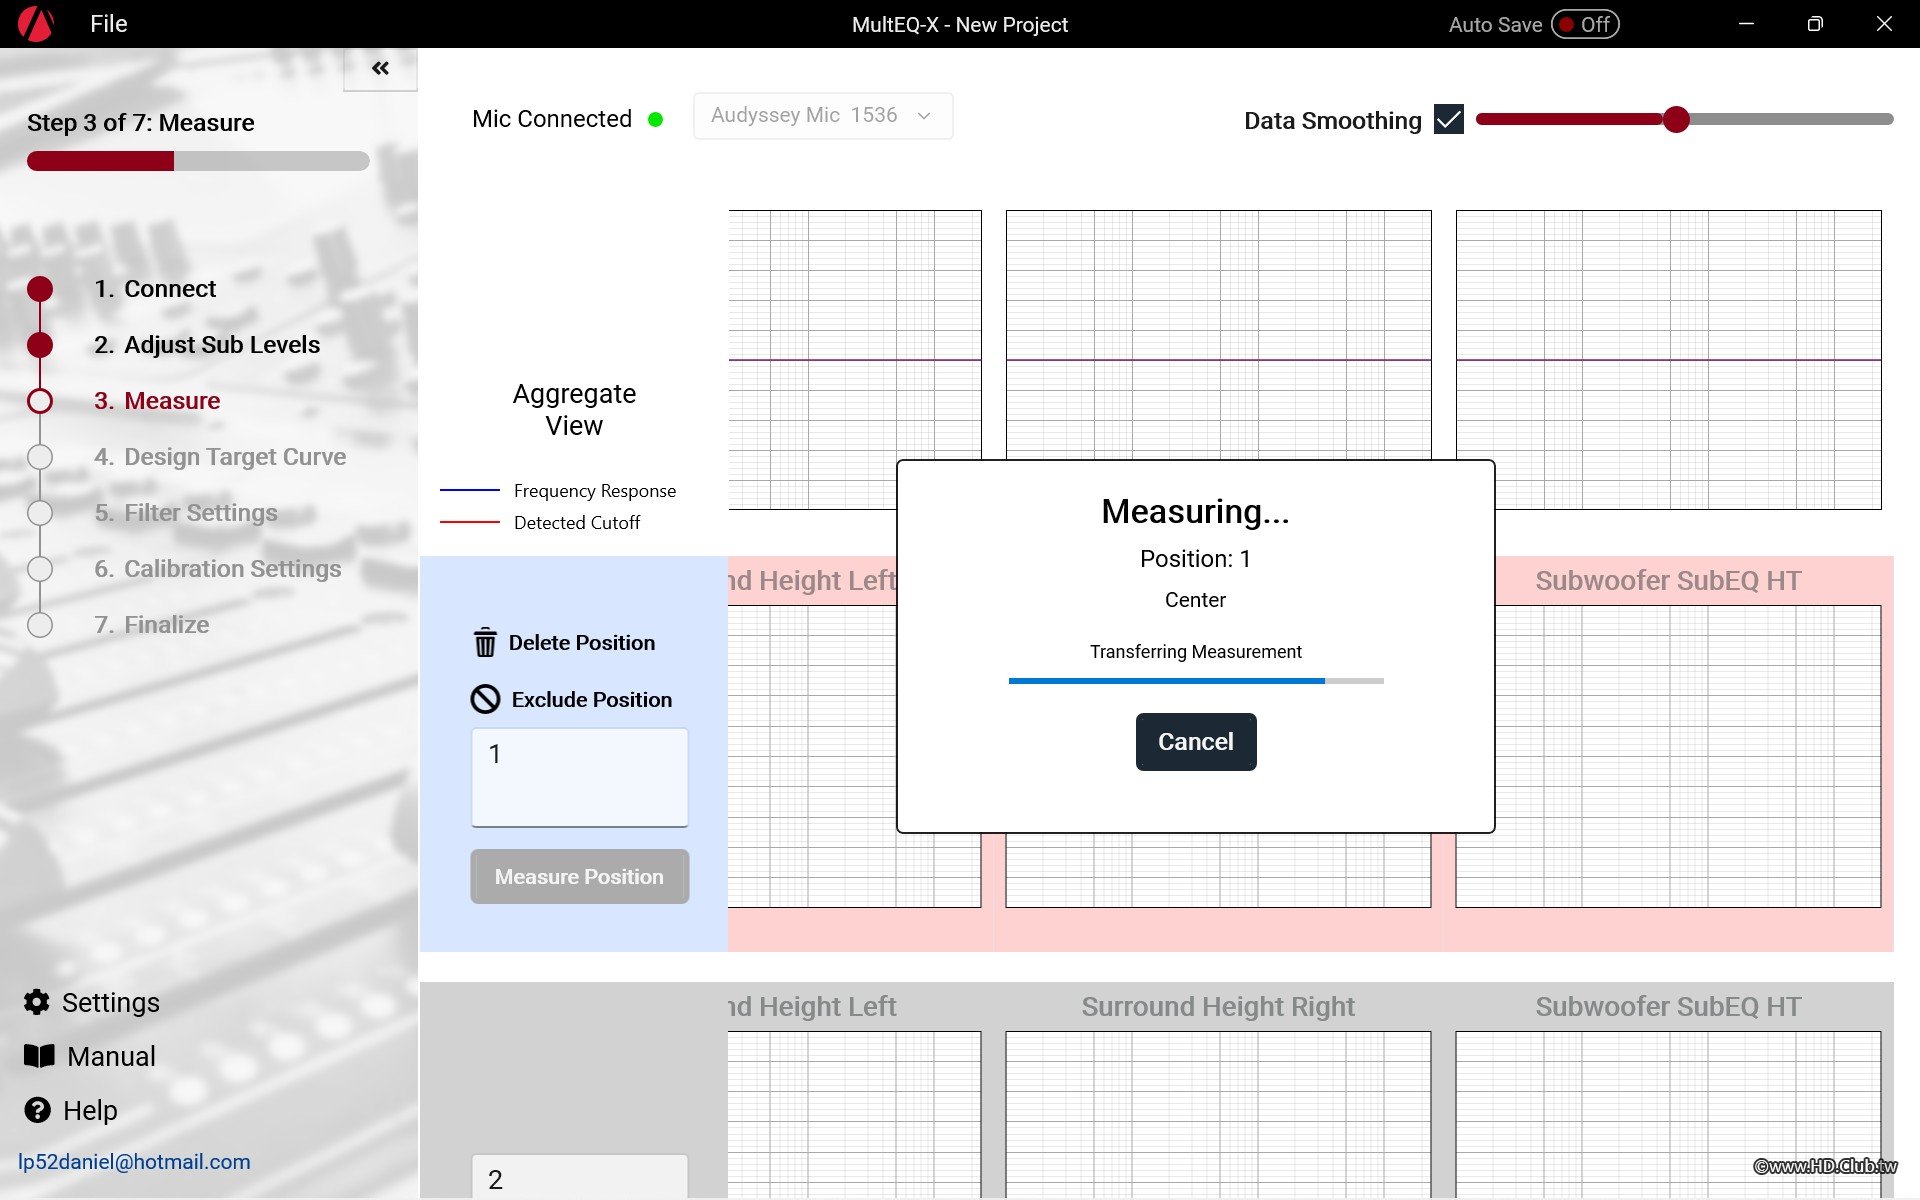Click 'Surround Height Right' title in position 2
Screen dimensions: 1920x1200
(x=1218, y=1007)
